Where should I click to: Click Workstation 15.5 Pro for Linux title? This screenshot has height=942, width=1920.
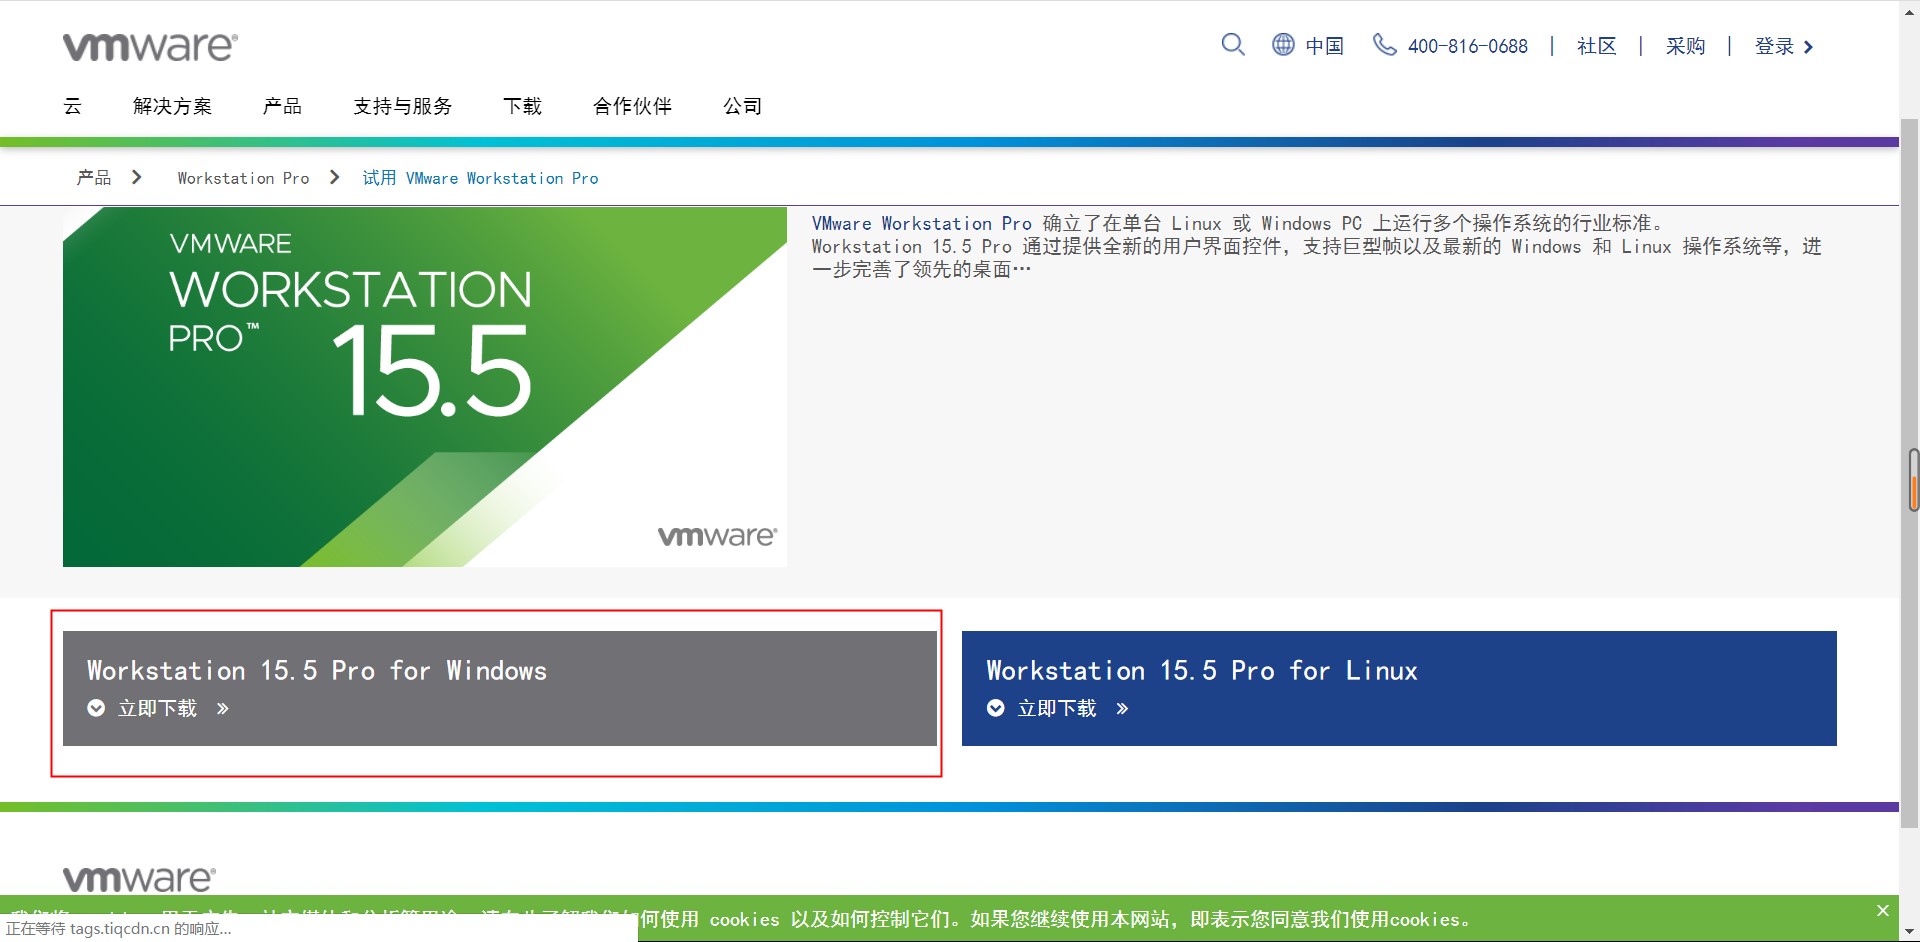point(1202,670)
